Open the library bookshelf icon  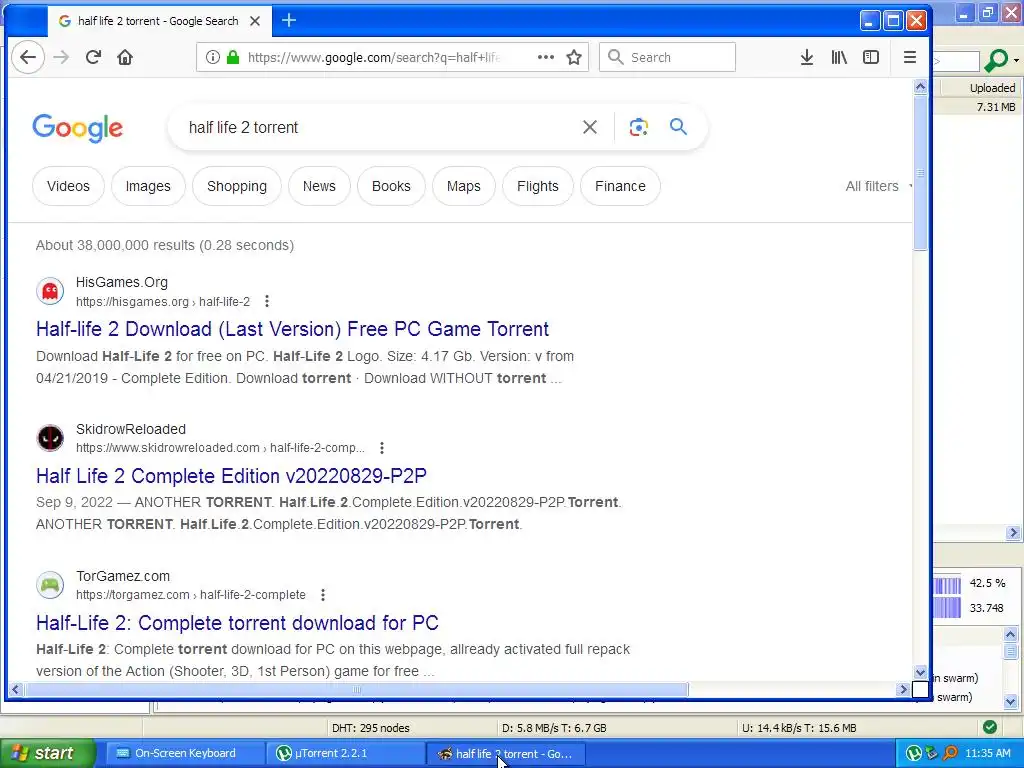839,57
